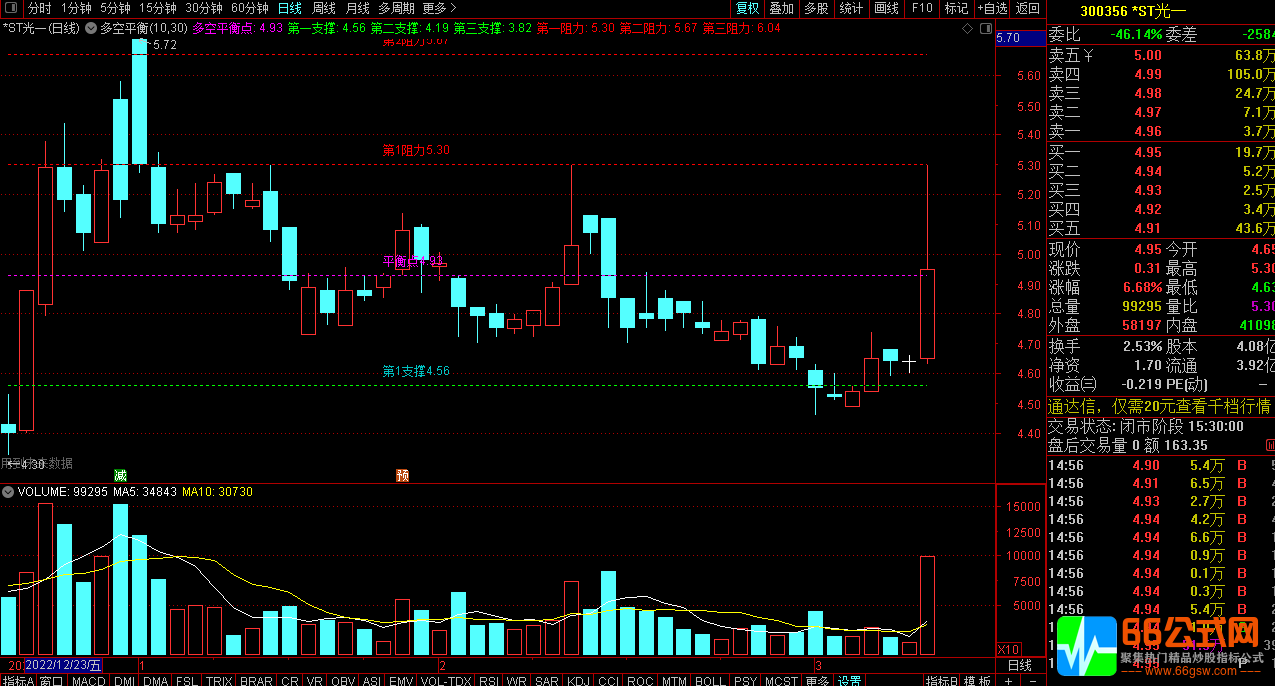The image size is (1275, 686).
Task: Expand the 多空平衡 indicator options arrow
Action: pos(91,28)
